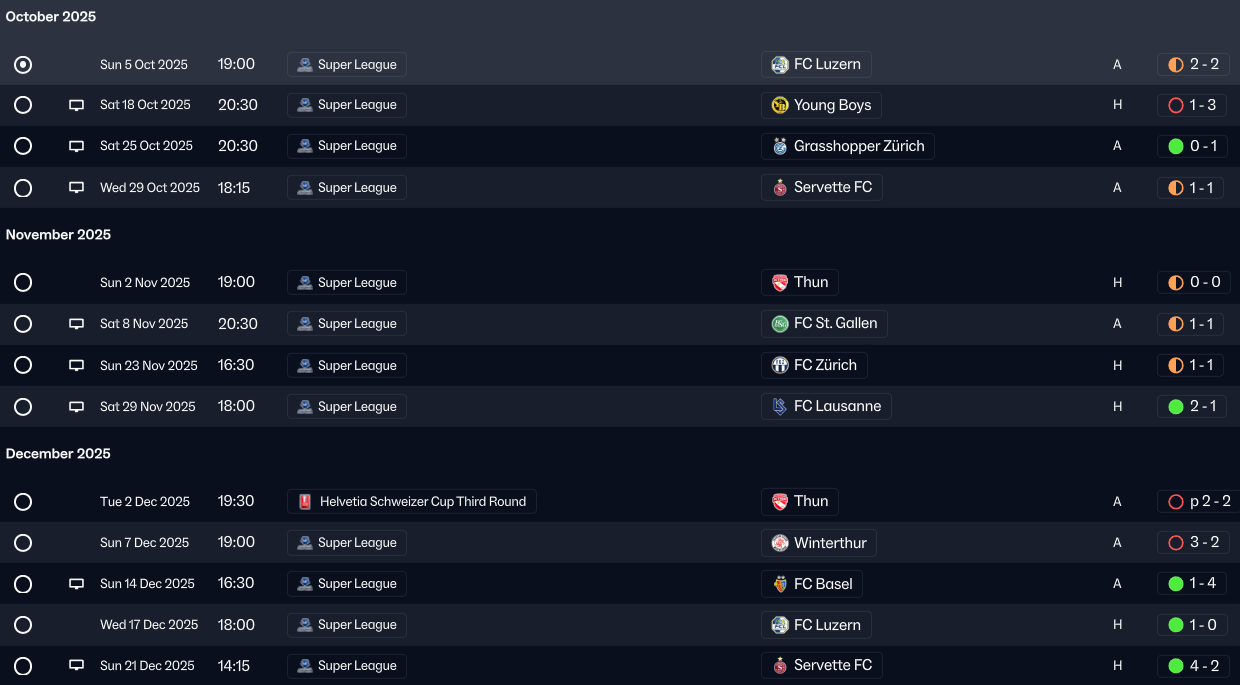Open Super League competition for FC Zürich match
The height and width of the screenshot is (685, 1240).
[x=347, y=366]
